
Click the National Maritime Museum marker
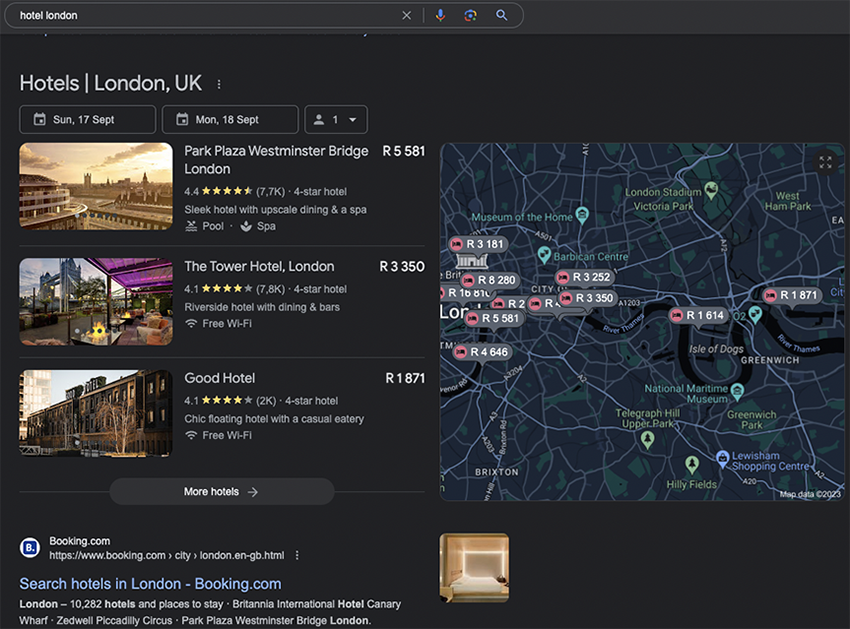tap(737, 391)
